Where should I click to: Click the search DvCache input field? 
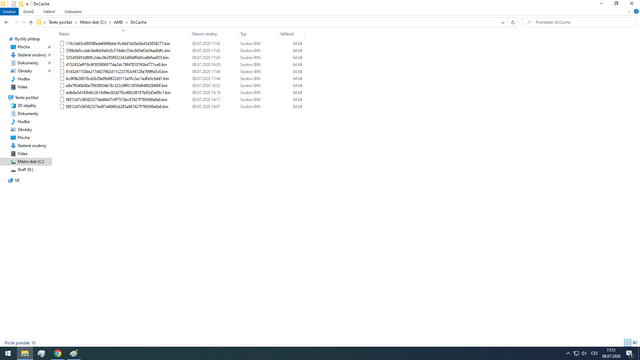tap(579, 22)
